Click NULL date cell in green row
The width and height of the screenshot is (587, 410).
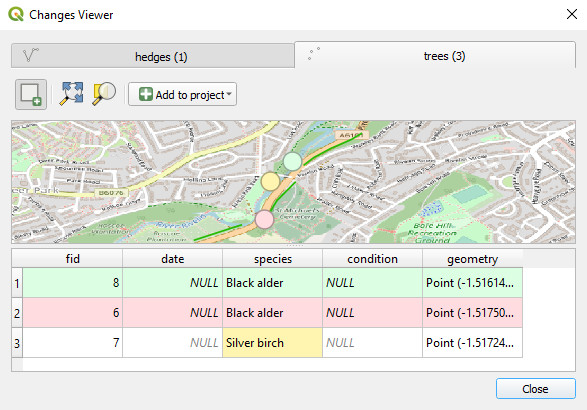173,283
